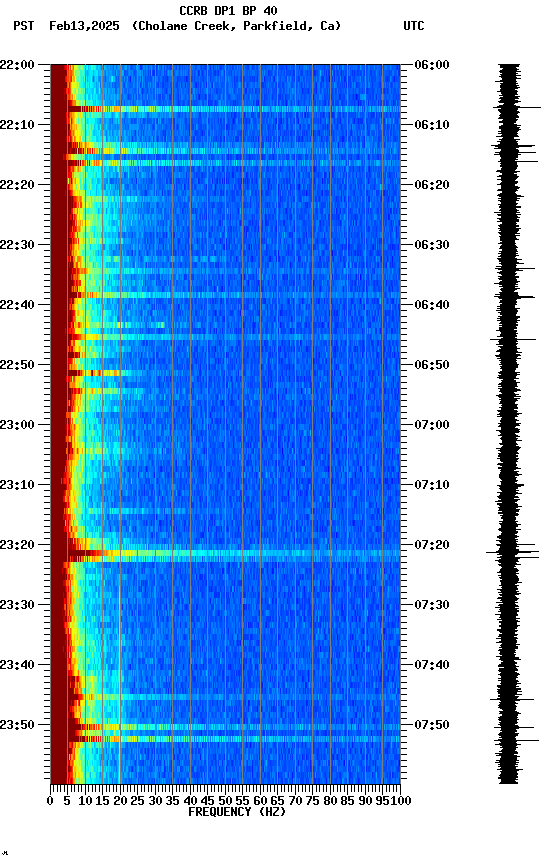This screenshot has width=552, height=864.
Task: Click the UTC time label 06:50
Action: tap(432, 365)
